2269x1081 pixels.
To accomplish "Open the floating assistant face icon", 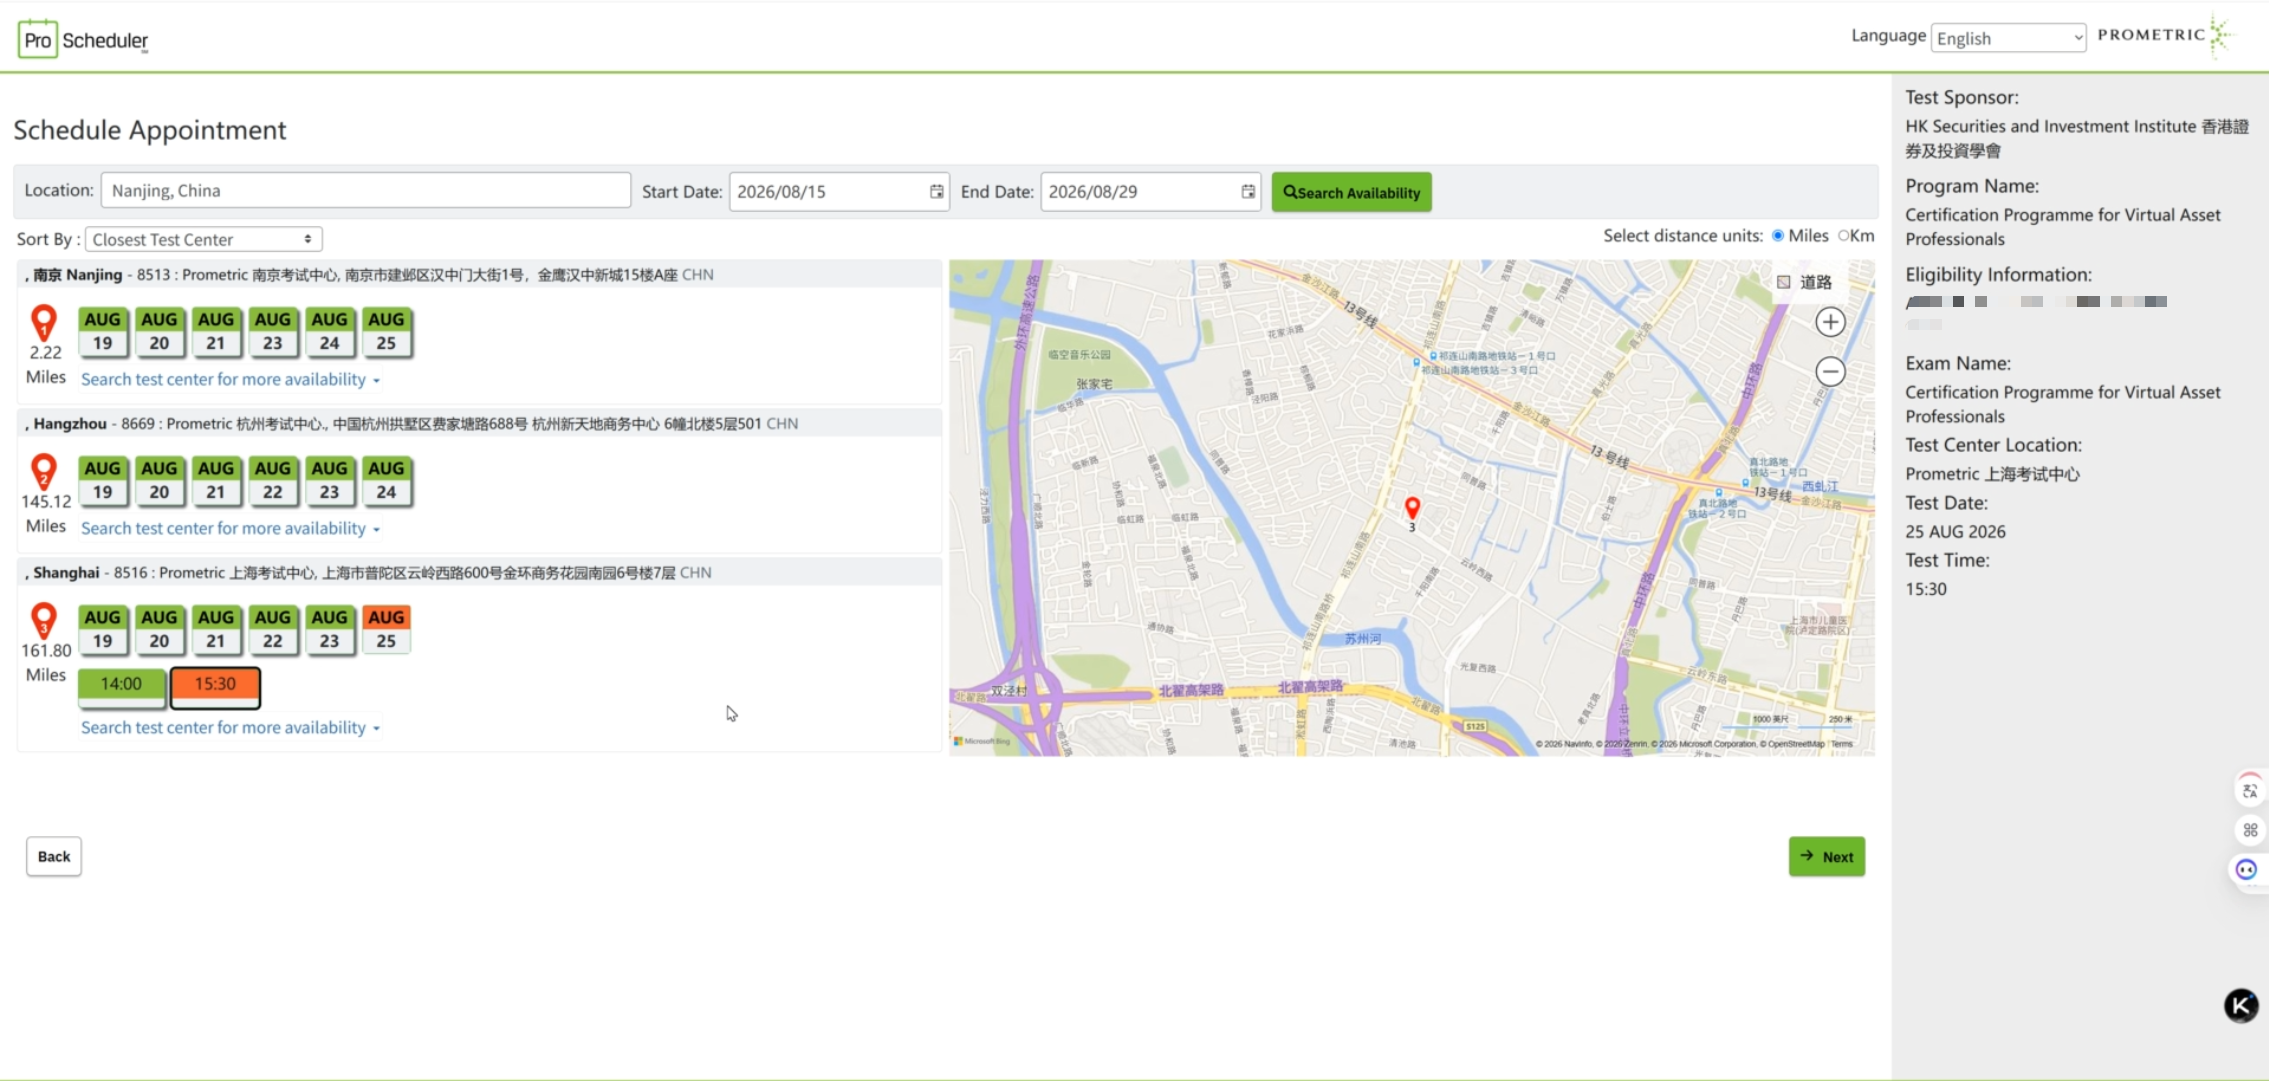I will pyautogui.click(x=2246, y=869).
